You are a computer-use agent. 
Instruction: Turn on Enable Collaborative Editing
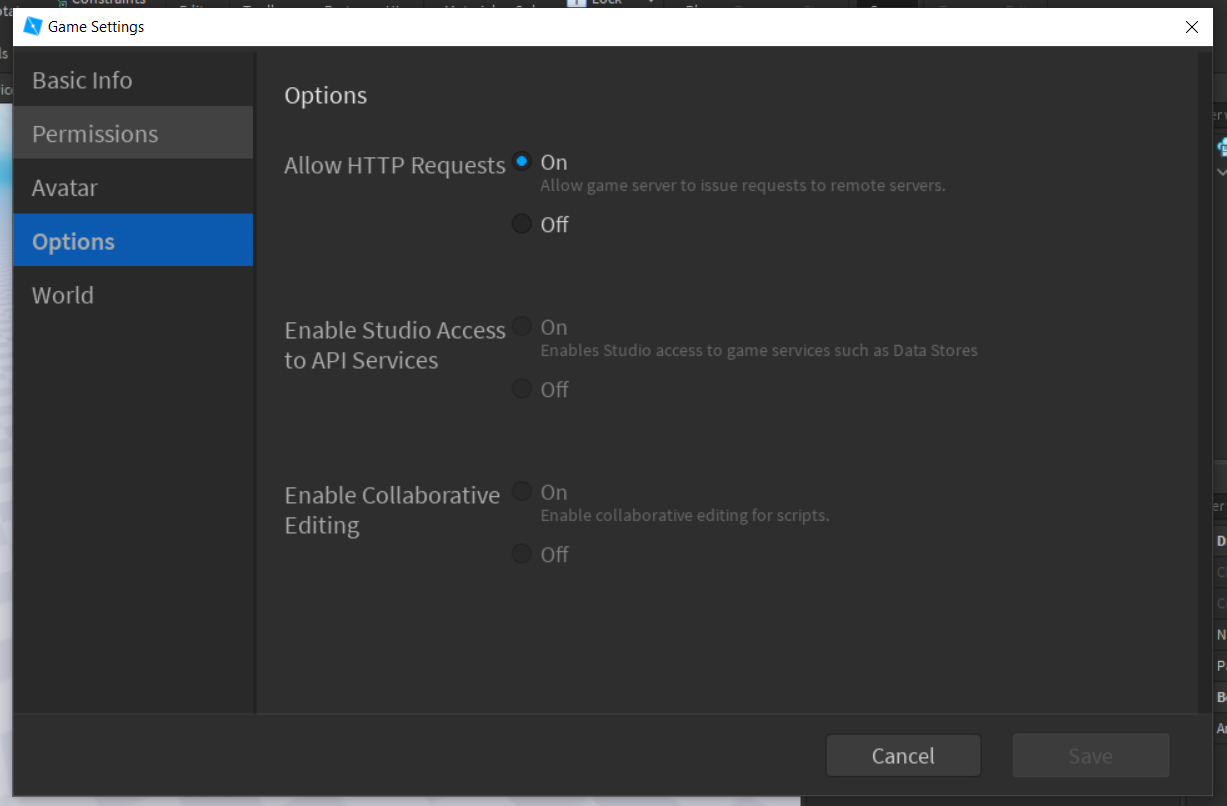521,490
